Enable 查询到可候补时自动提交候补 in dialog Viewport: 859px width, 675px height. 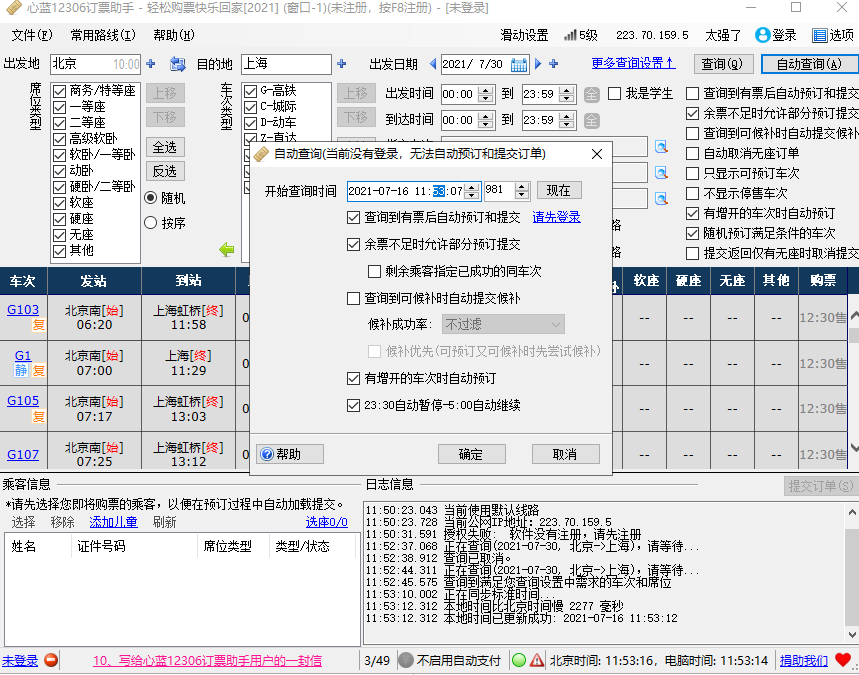(x=353, y=298)
